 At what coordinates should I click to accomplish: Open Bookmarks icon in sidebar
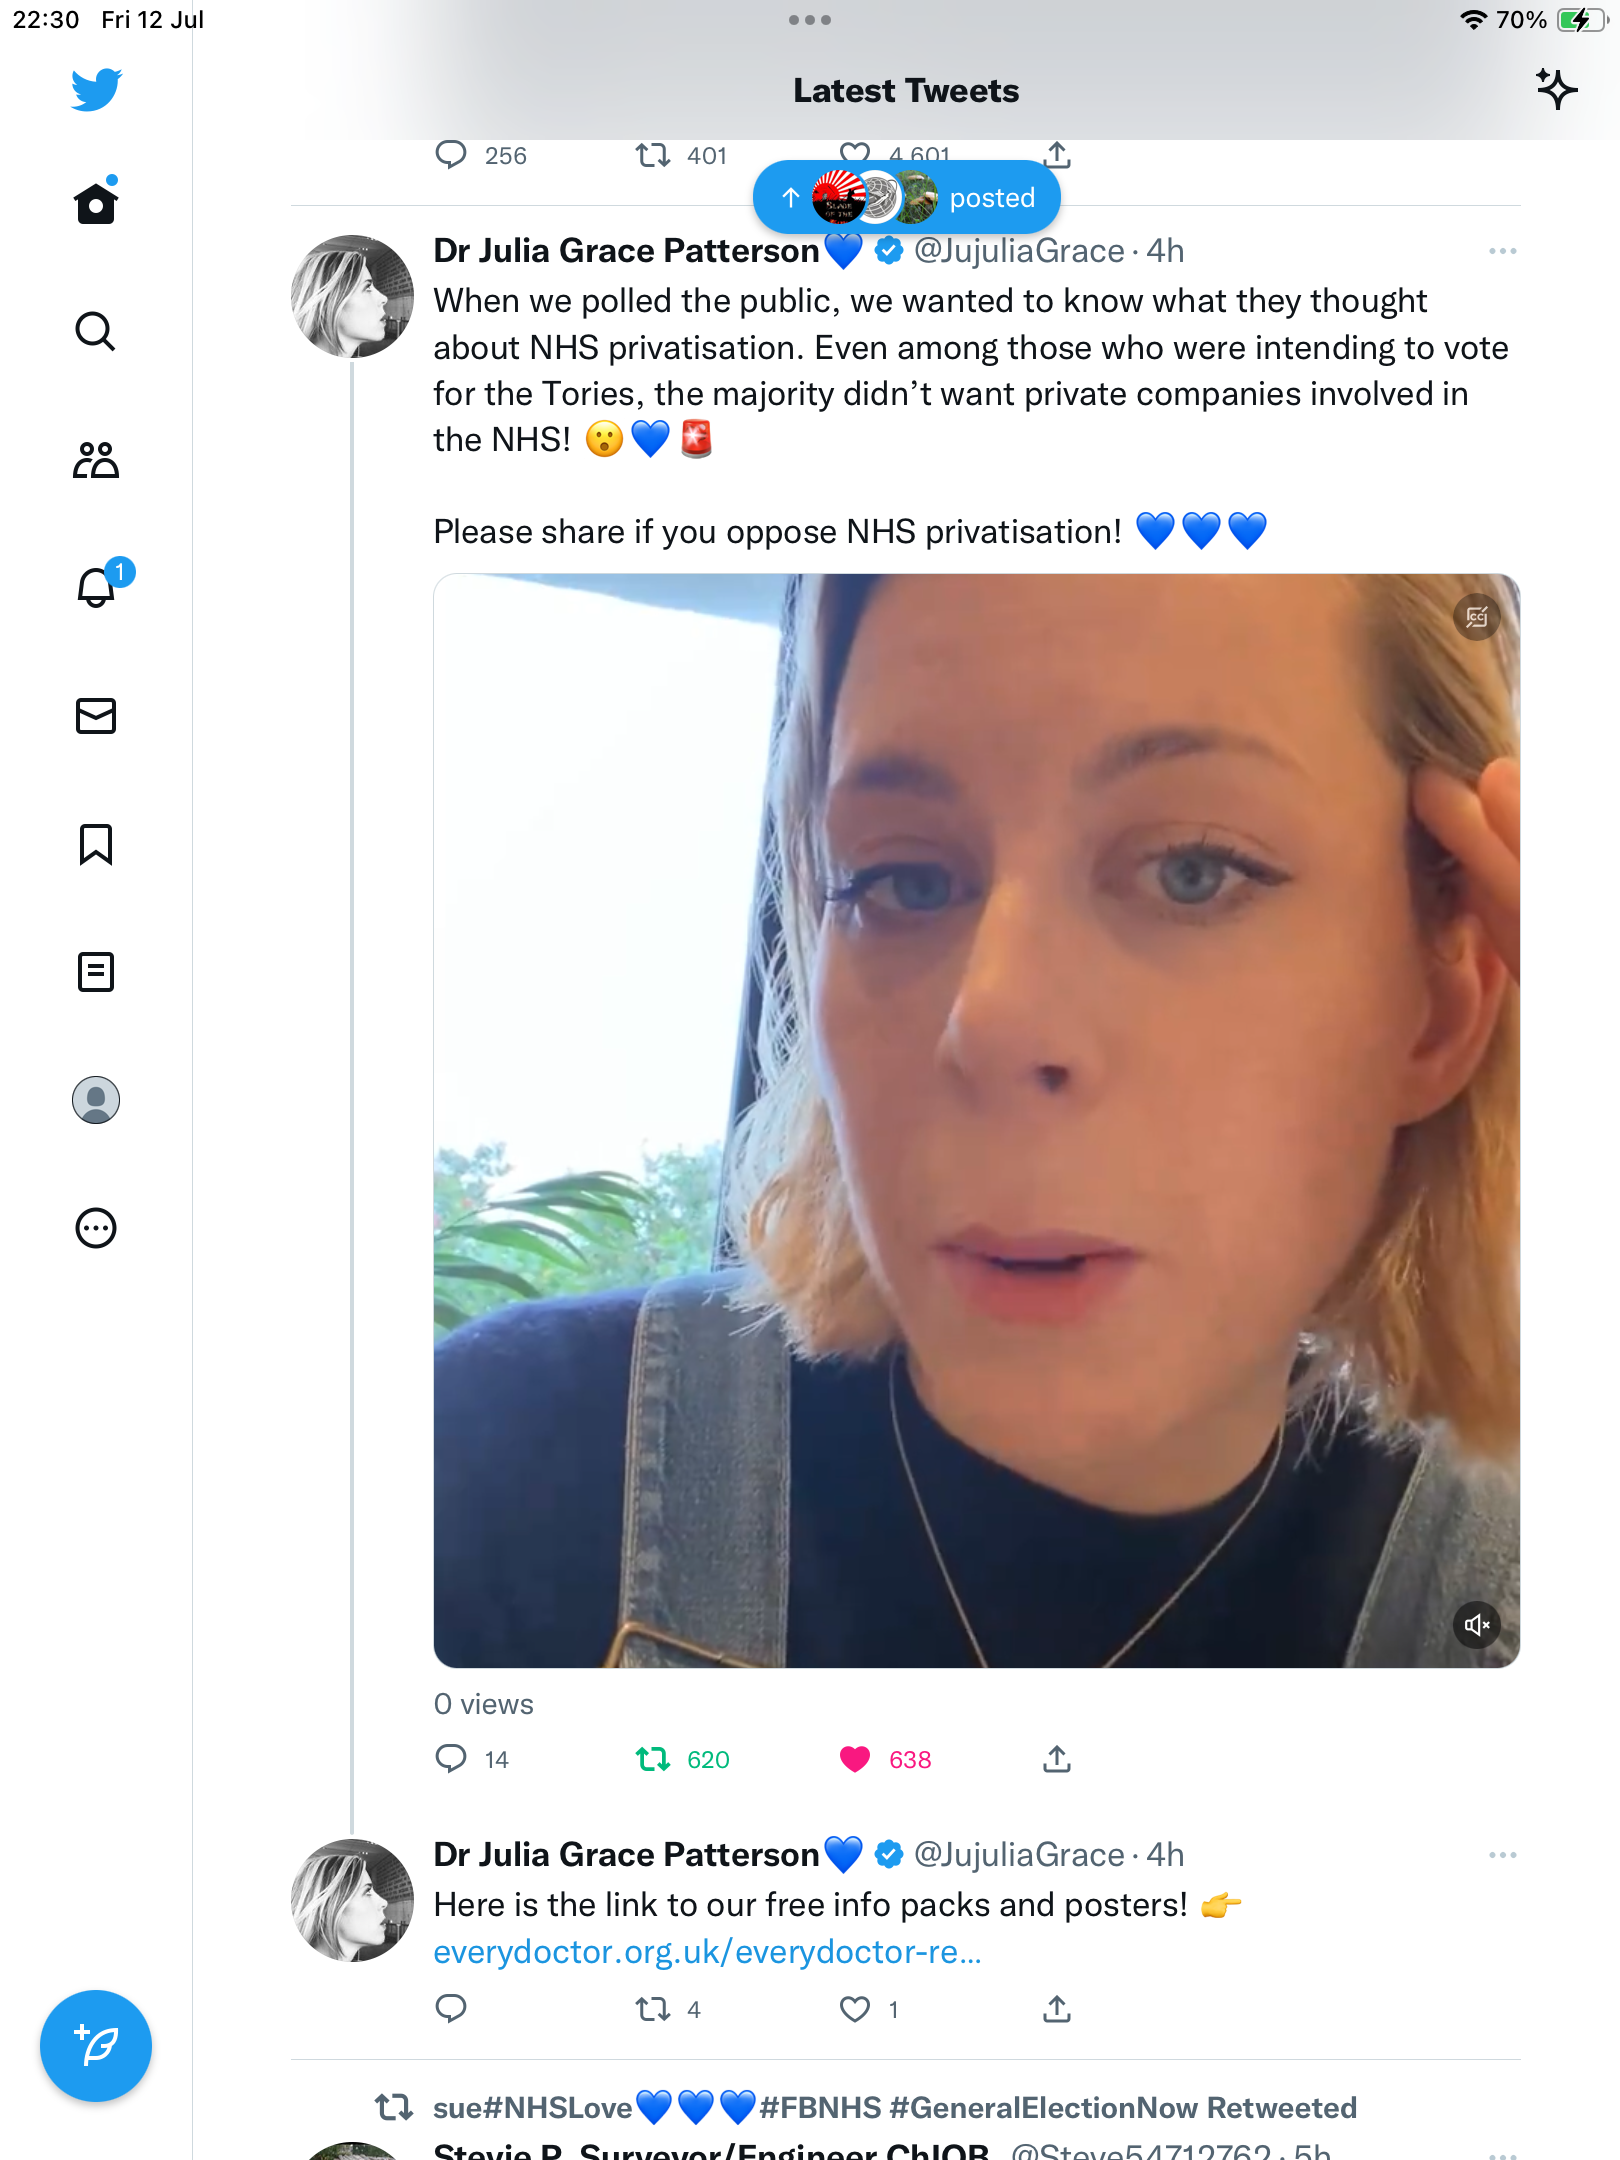tap(96, 844)
